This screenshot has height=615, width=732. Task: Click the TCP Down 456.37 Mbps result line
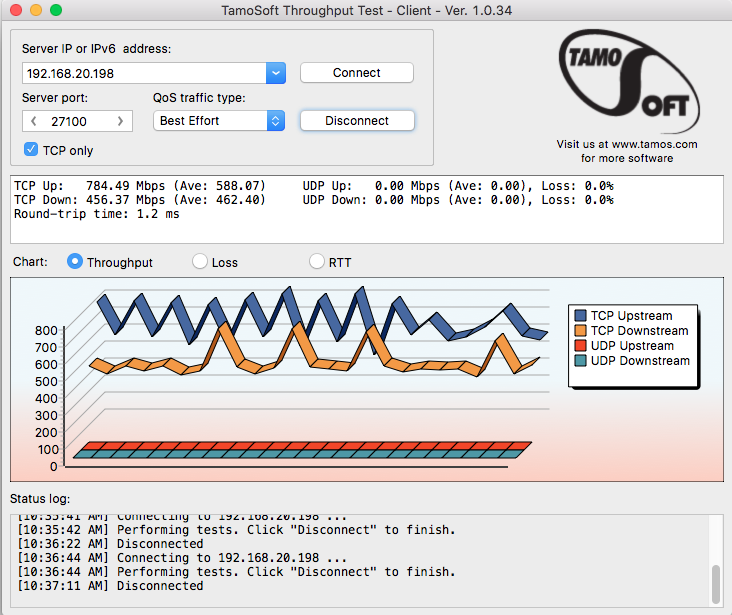140,200
